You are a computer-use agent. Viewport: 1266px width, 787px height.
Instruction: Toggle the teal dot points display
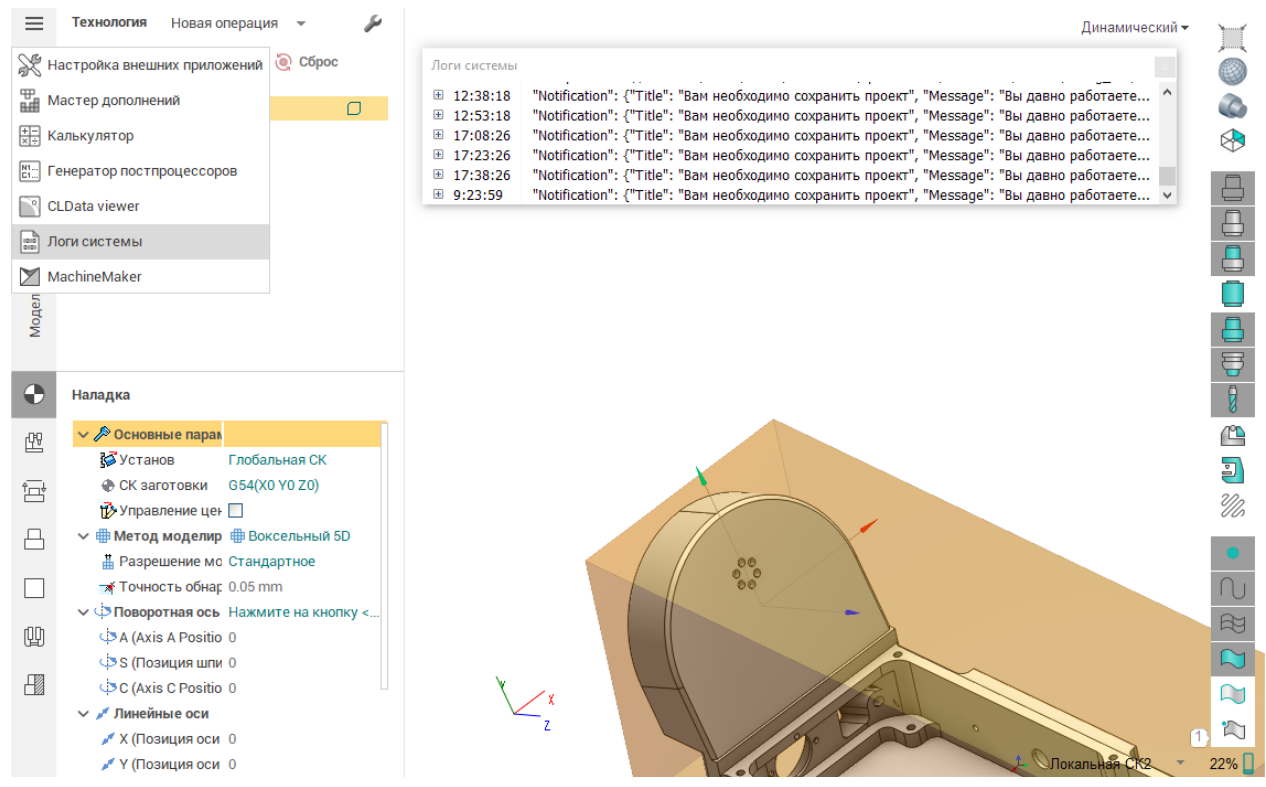pos(1232,553)
